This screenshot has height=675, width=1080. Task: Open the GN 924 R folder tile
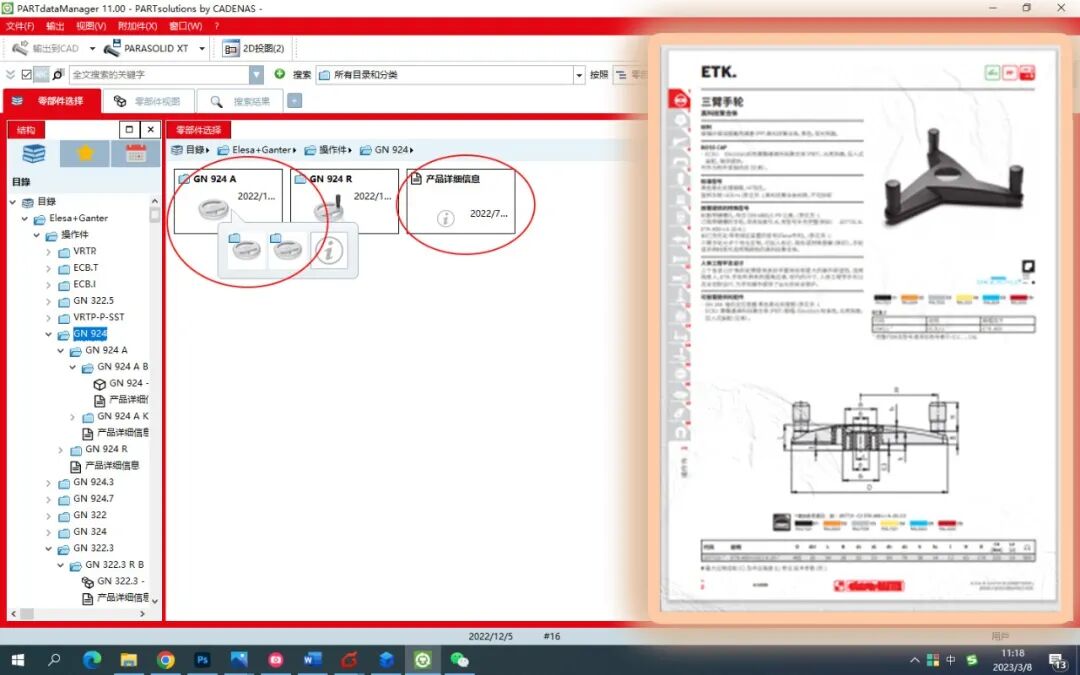coord(344,200)
